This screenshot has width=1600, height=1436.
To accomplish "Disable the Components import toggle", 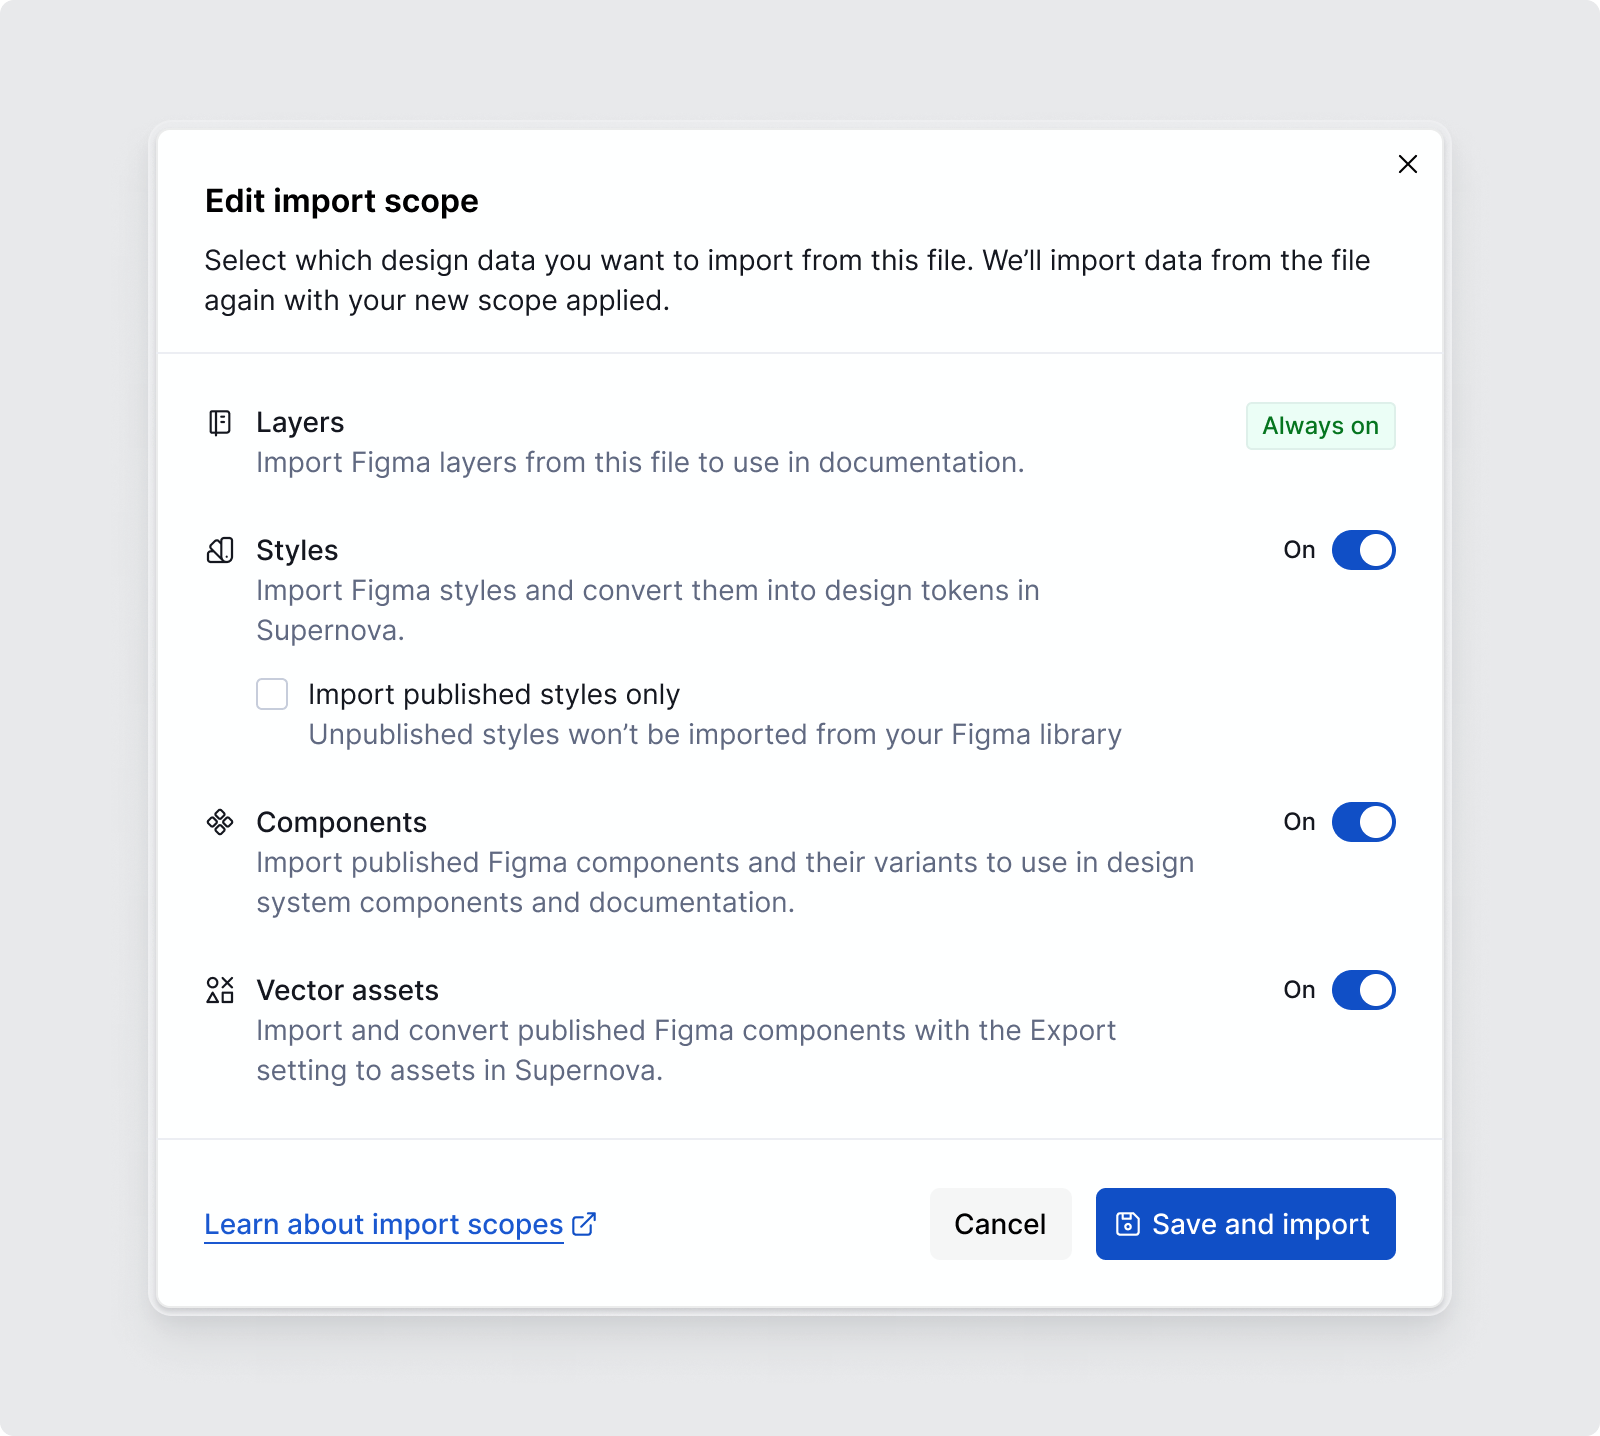I will click(x=1363, y=822).
